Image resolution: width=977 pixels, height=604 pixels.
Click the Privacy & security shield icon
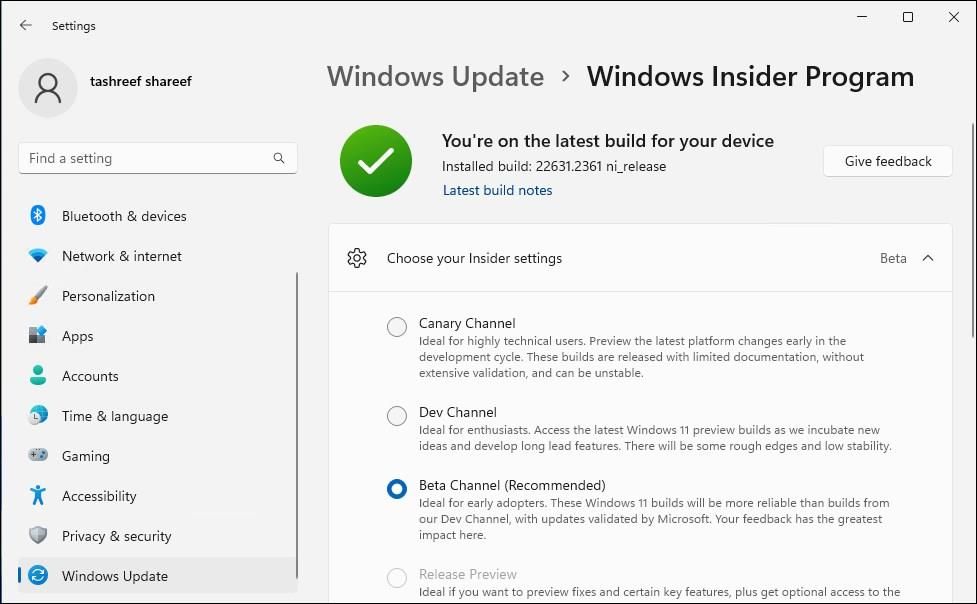pyautogui.click(x=37, y=536)
